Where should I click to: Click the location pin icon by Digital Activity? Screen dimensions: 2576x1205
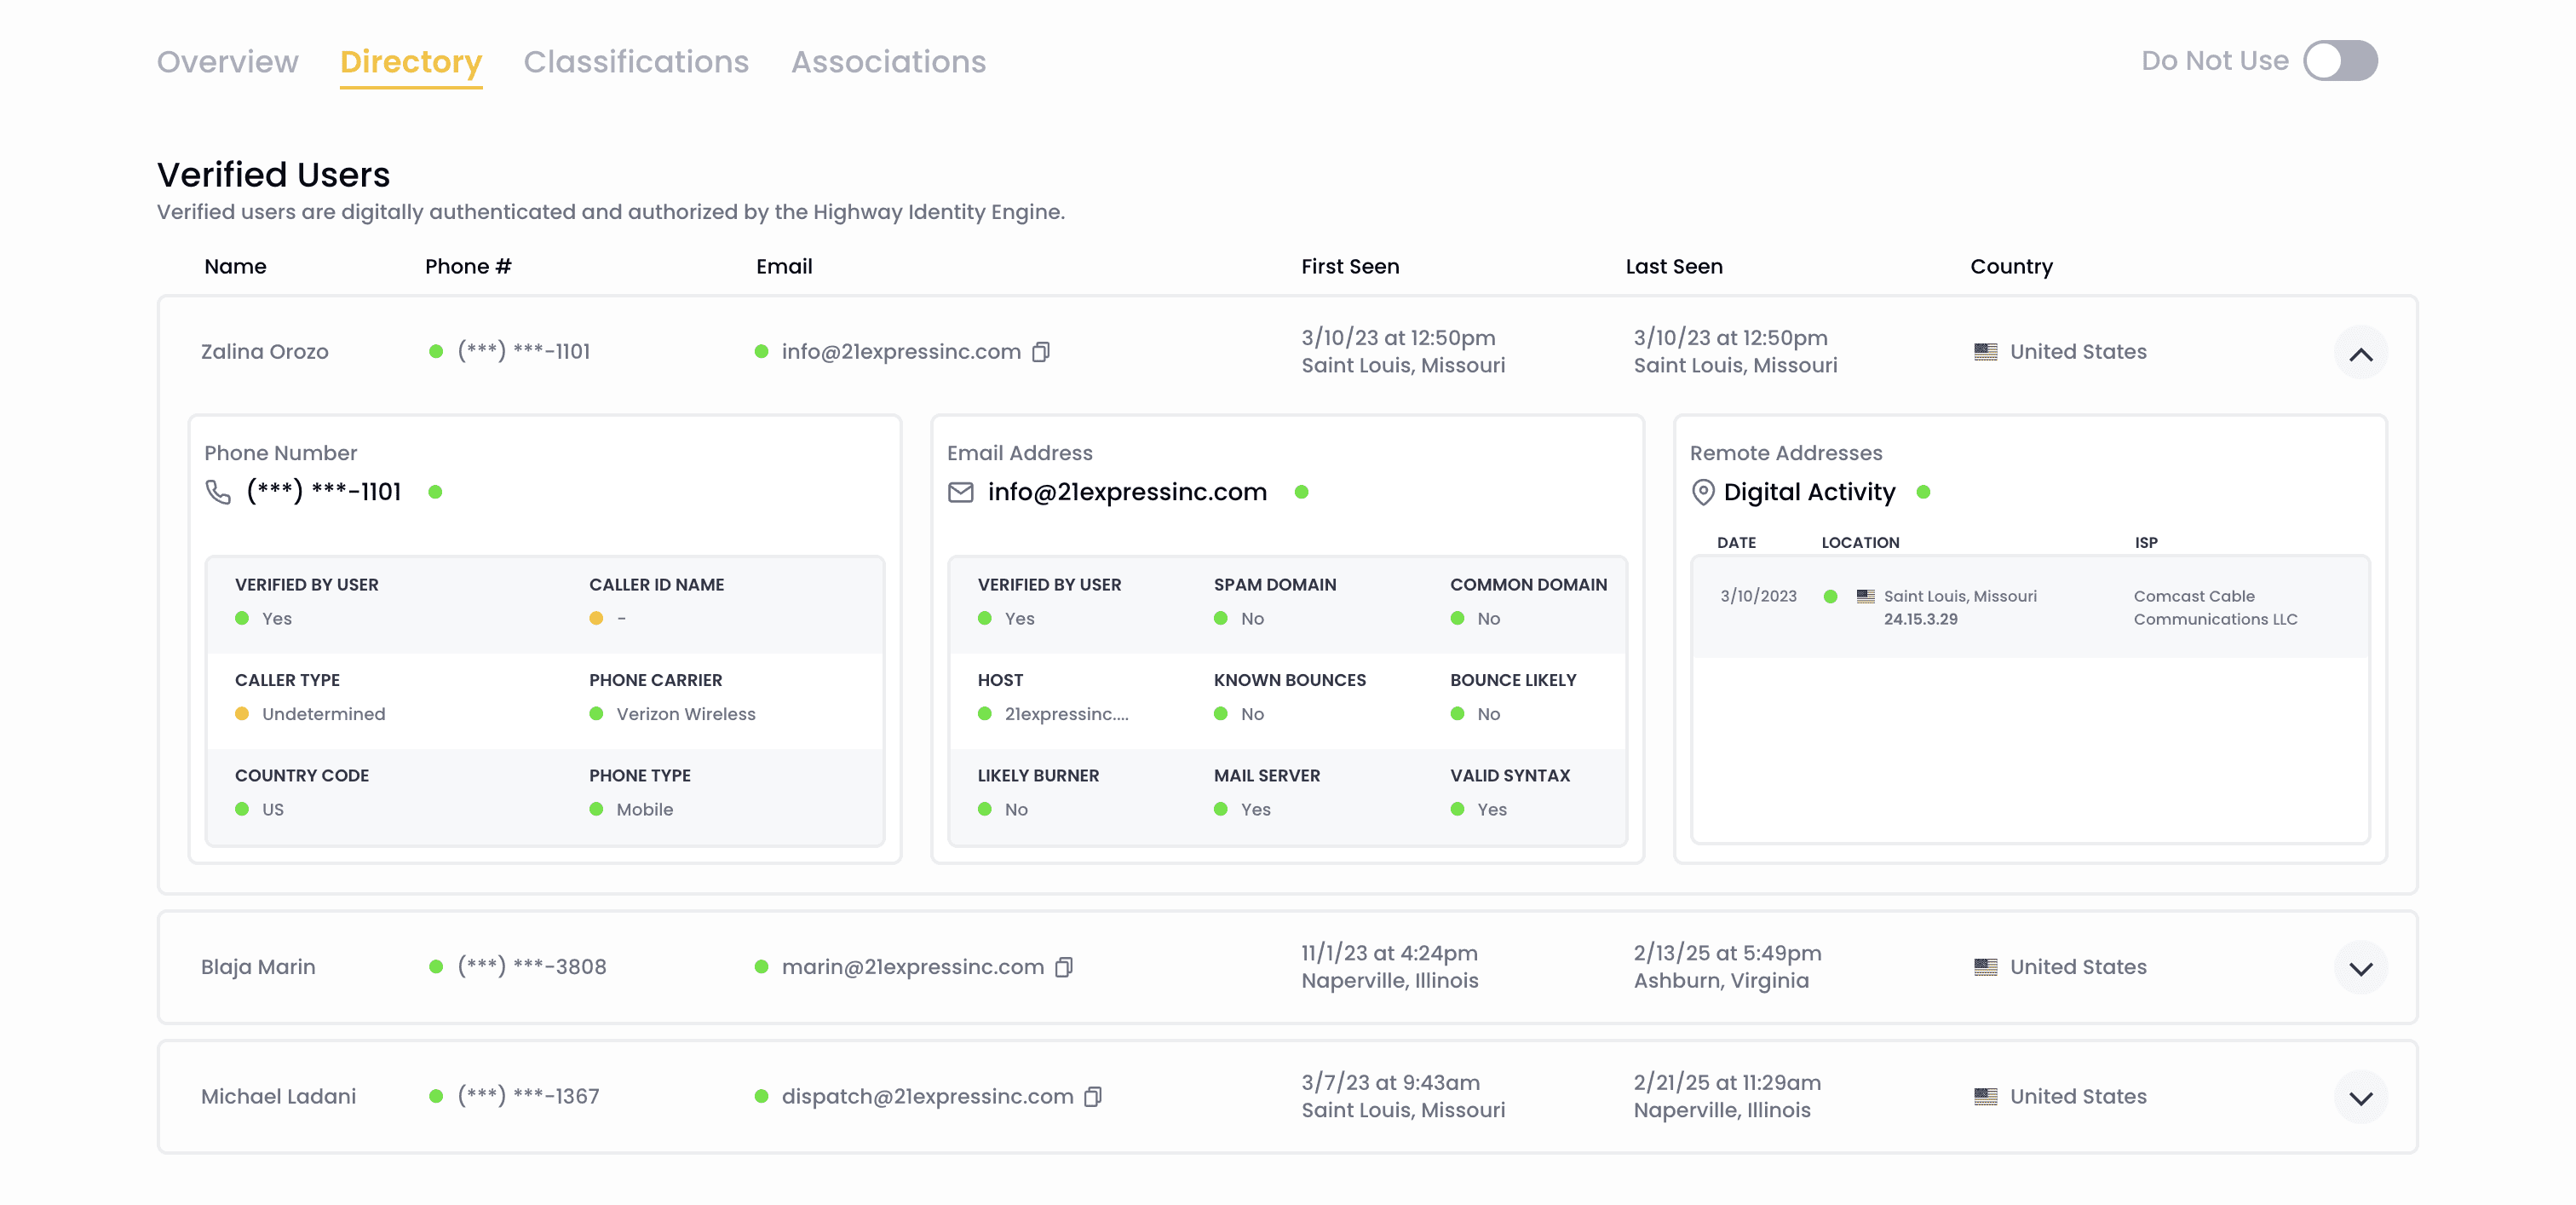tap(1702, 492)
